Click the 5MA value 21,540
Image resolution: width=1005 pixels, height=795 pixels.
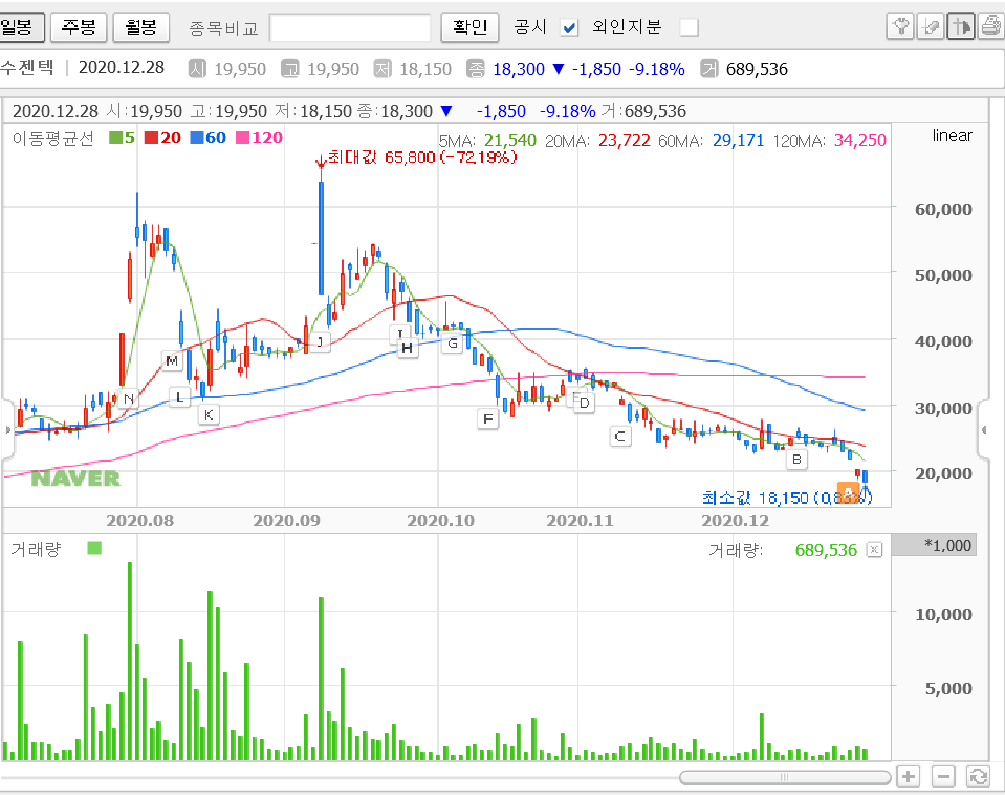point(510,140)
